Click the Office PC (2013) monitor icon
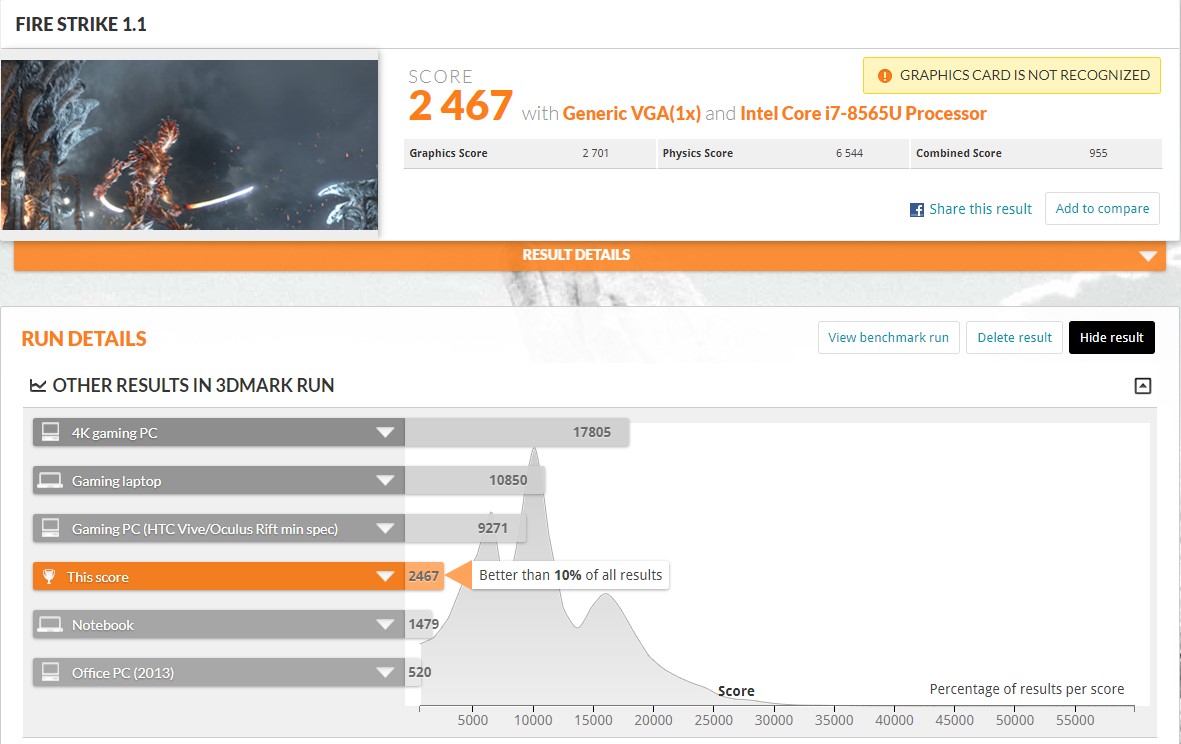The image size is (1181, 744). pyautogui.click(x=50, y=673)
